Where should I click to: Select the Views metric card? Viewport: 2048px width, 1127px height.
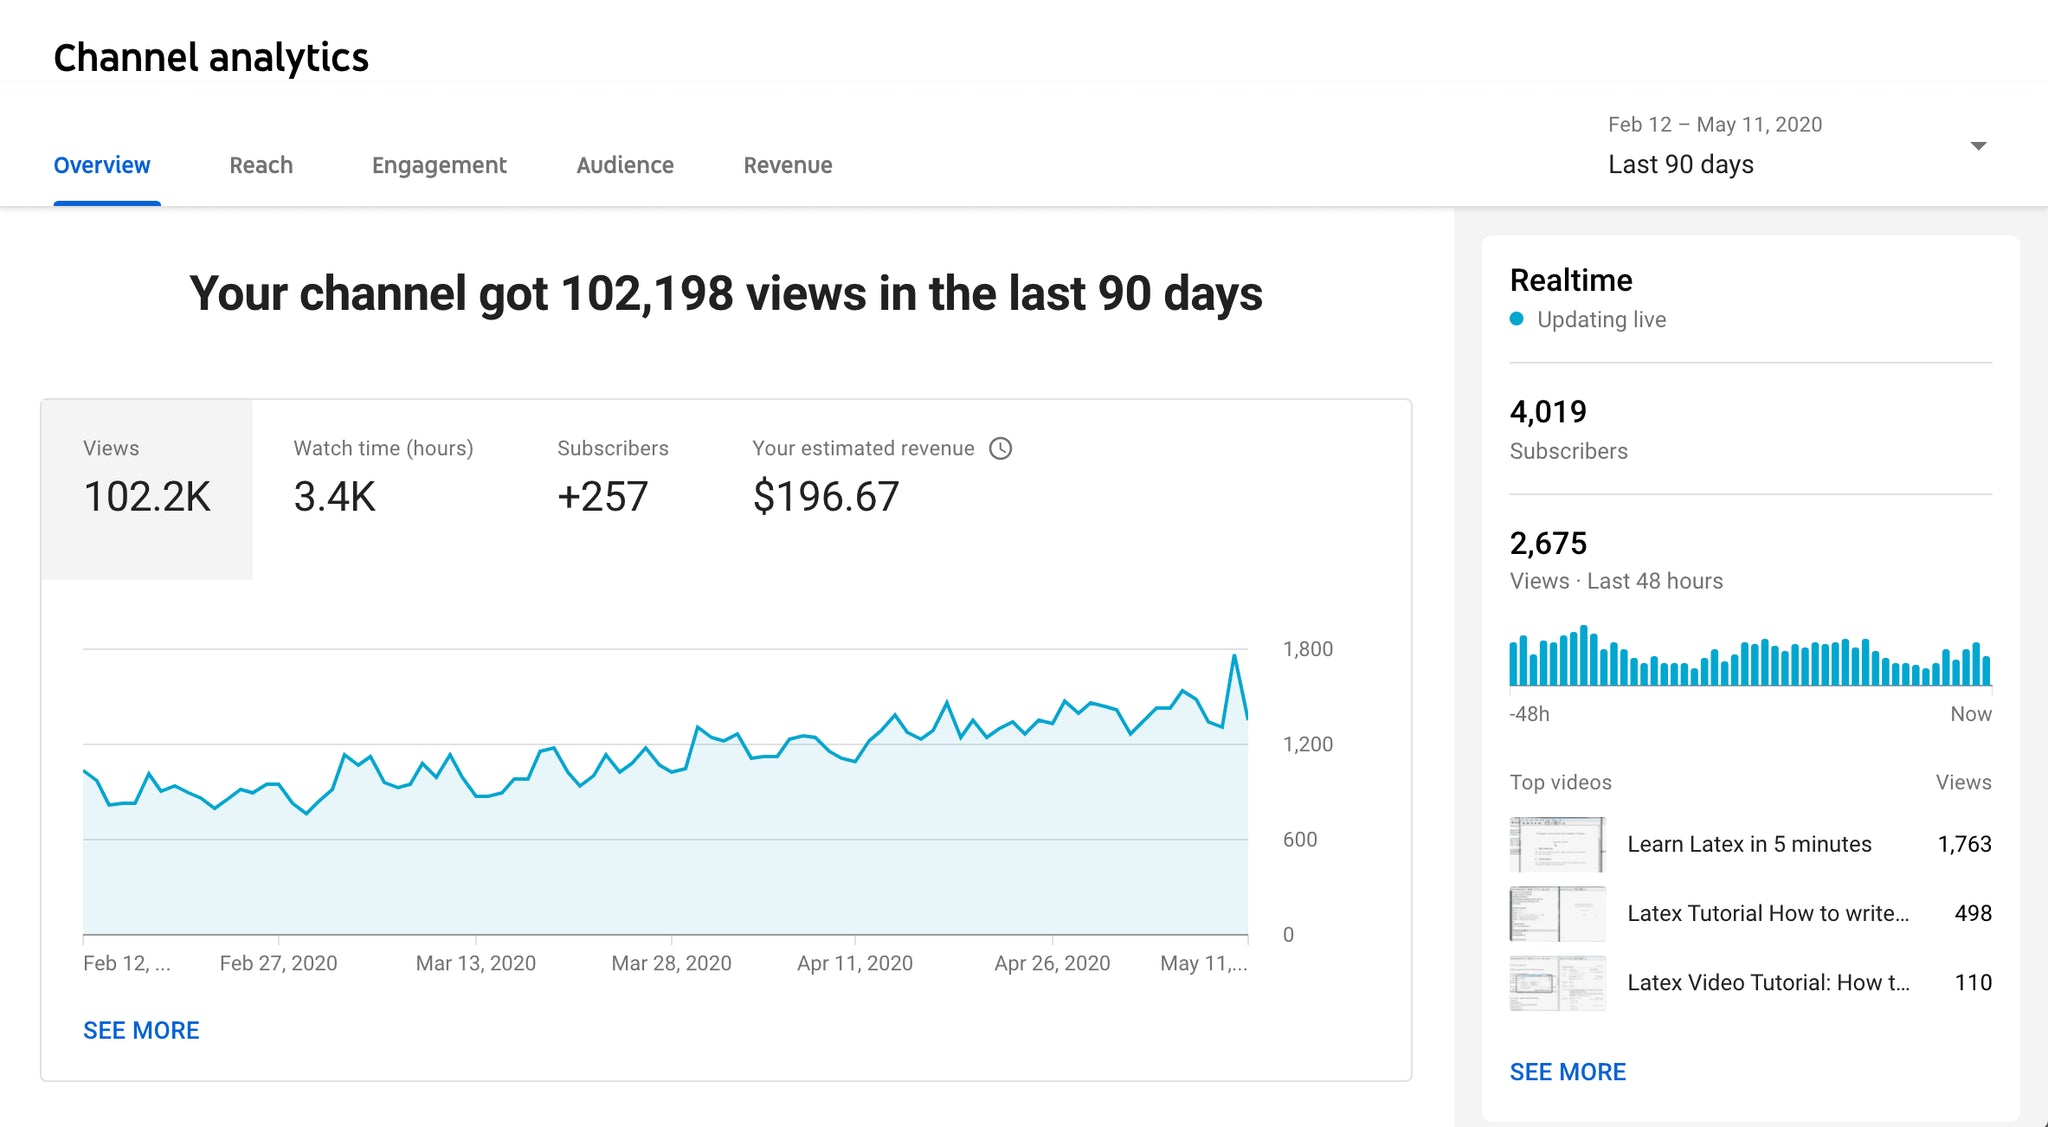click(x=147, y=488)
